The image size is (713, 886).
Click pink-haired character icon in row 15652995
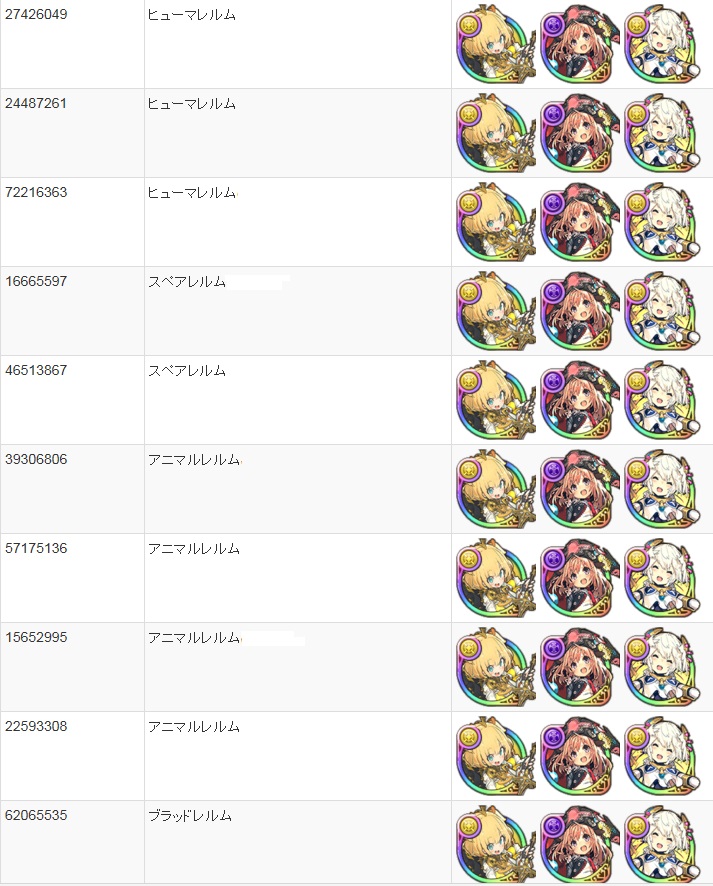(580, 668)
